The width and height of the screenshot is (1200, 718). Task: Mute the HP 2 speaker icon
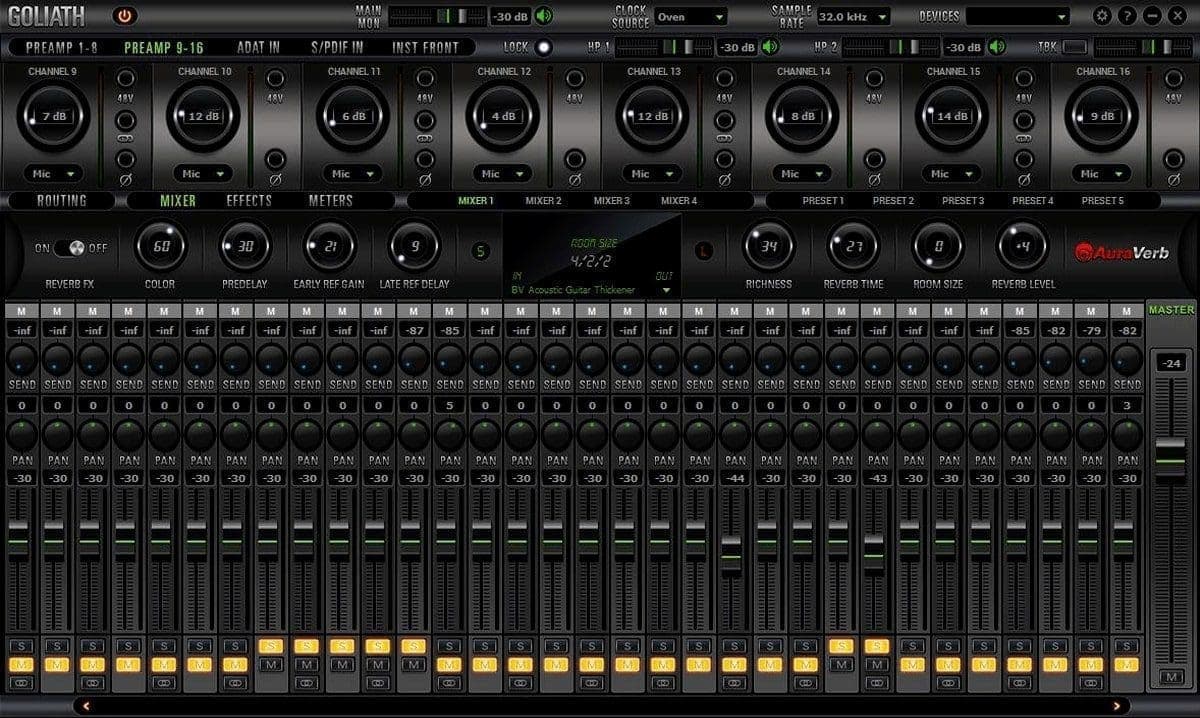click(997, 47)
